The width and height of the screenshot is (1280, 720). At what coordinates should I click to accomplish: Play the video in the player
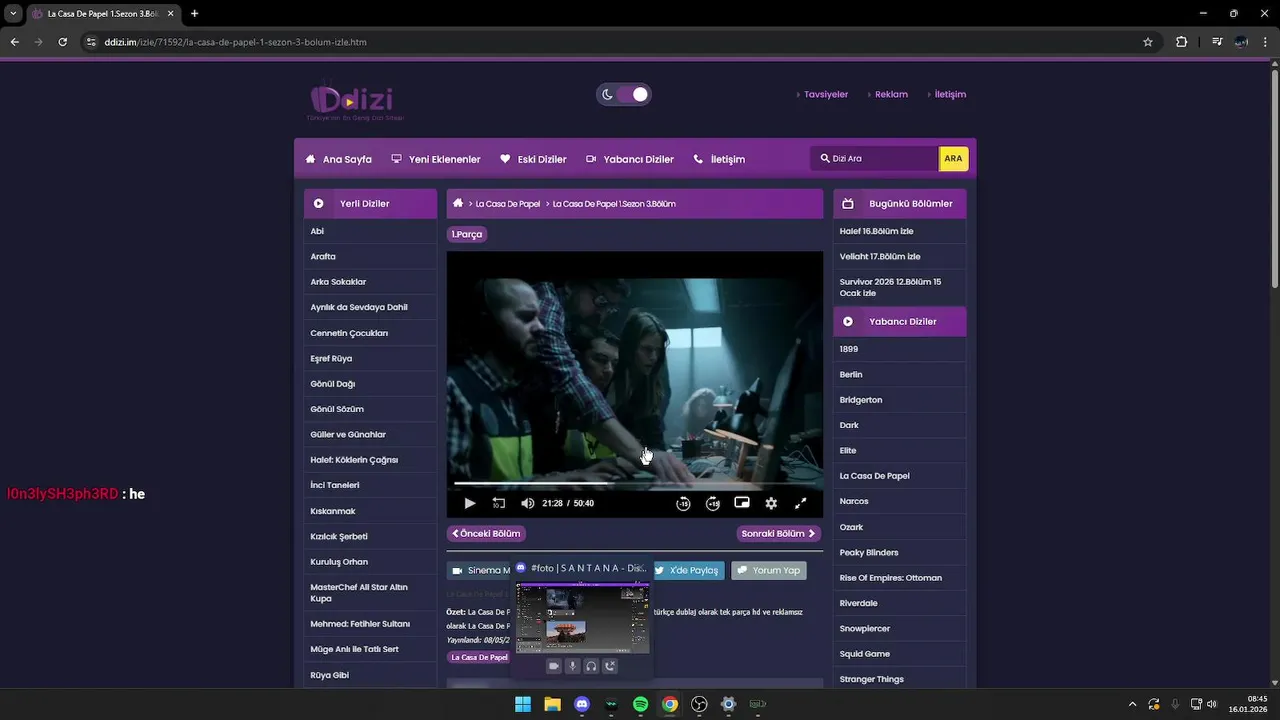pos(470,503)
